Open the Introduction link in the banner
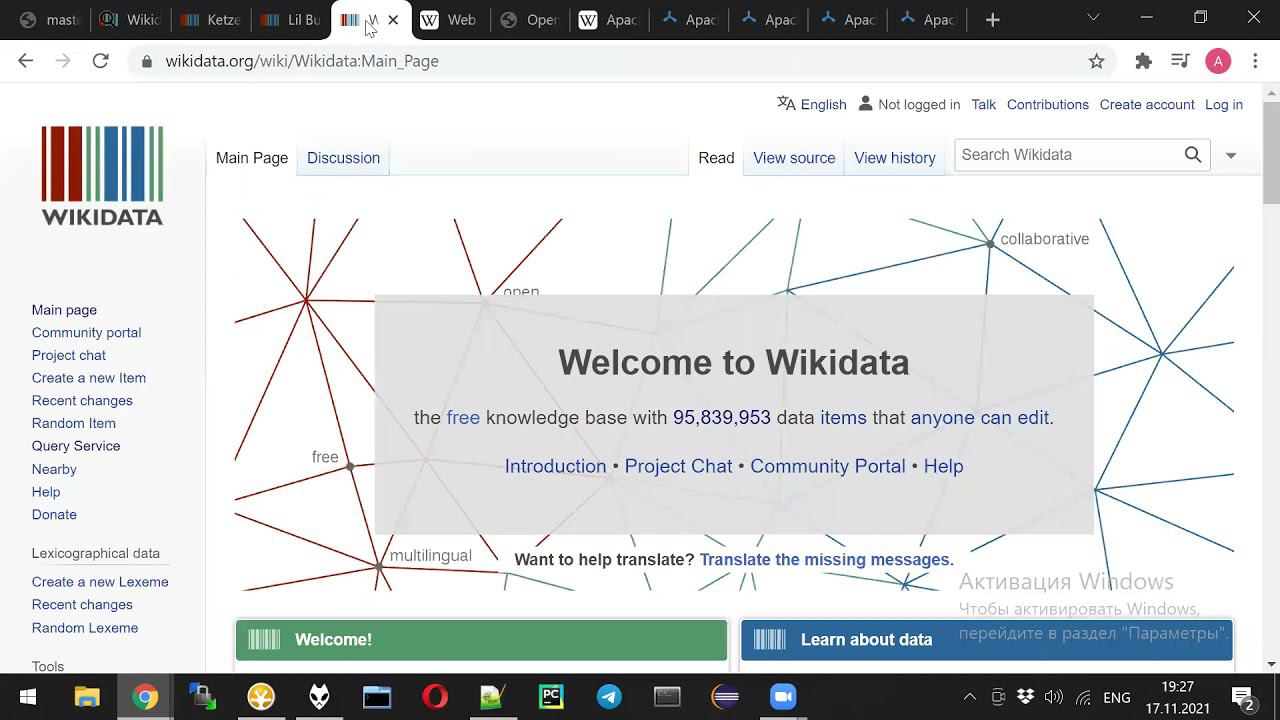The width and height of the screenshot is (1280, 720). pos(555,466)
